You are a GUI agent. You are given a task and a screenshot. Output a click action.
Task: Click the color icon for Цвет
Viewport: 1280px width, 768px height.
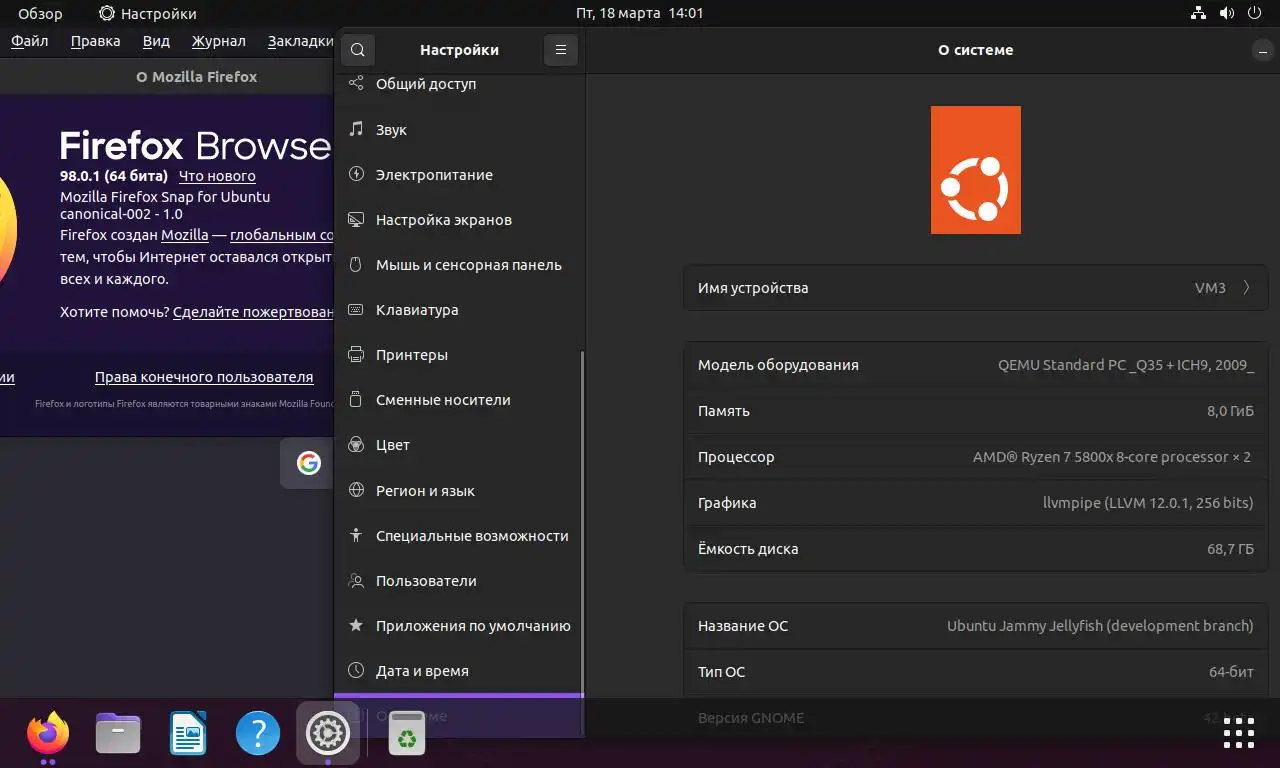click(x=355, y=445)
